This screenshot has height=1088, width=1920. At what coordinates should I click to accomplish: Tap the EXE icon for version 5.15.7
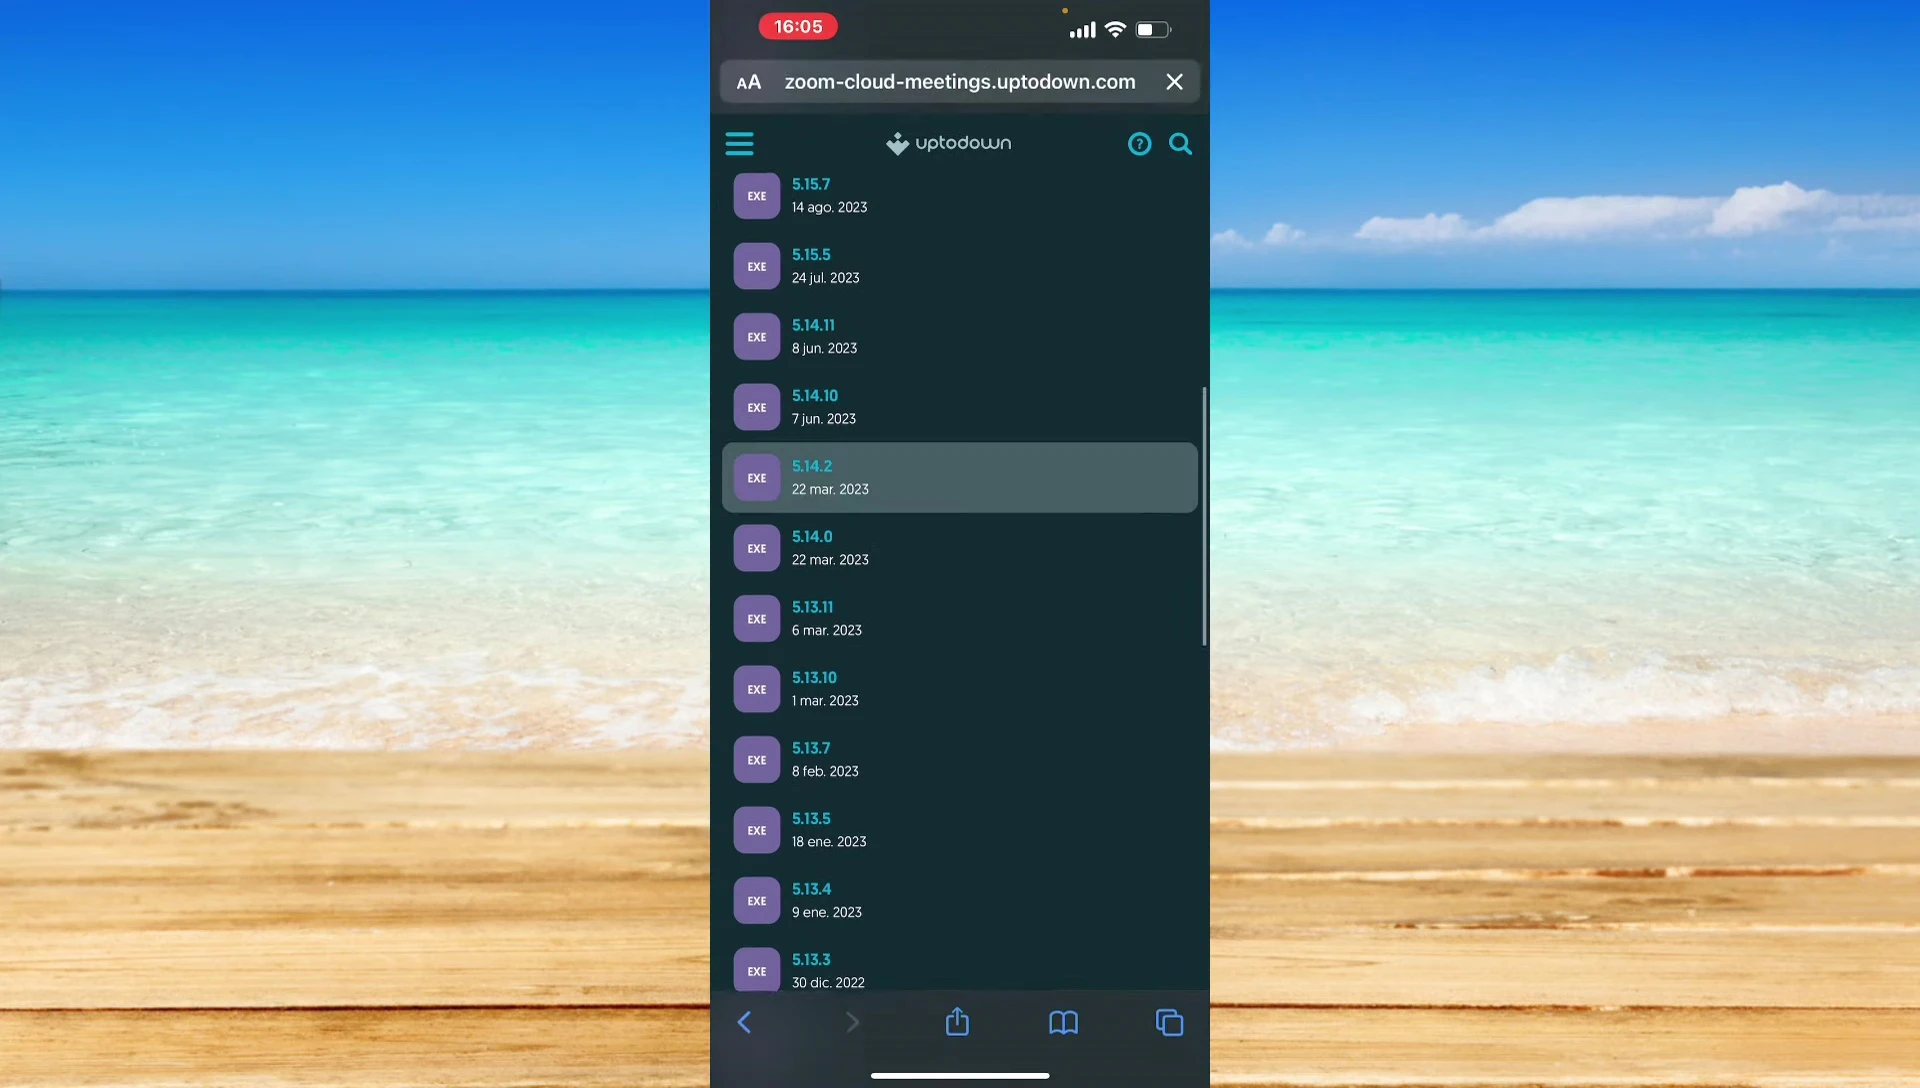click(757, 196)
